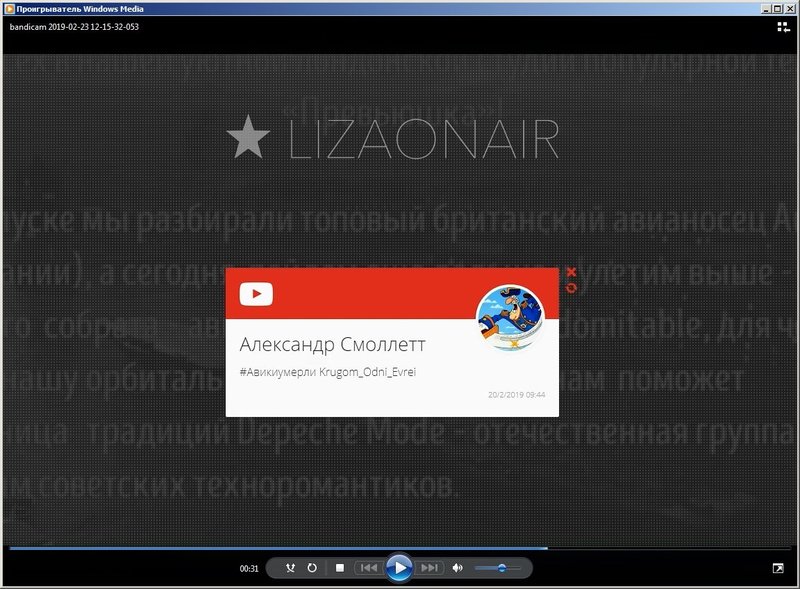Minimize the Windows Media Player window

click(x=766, y=9)
